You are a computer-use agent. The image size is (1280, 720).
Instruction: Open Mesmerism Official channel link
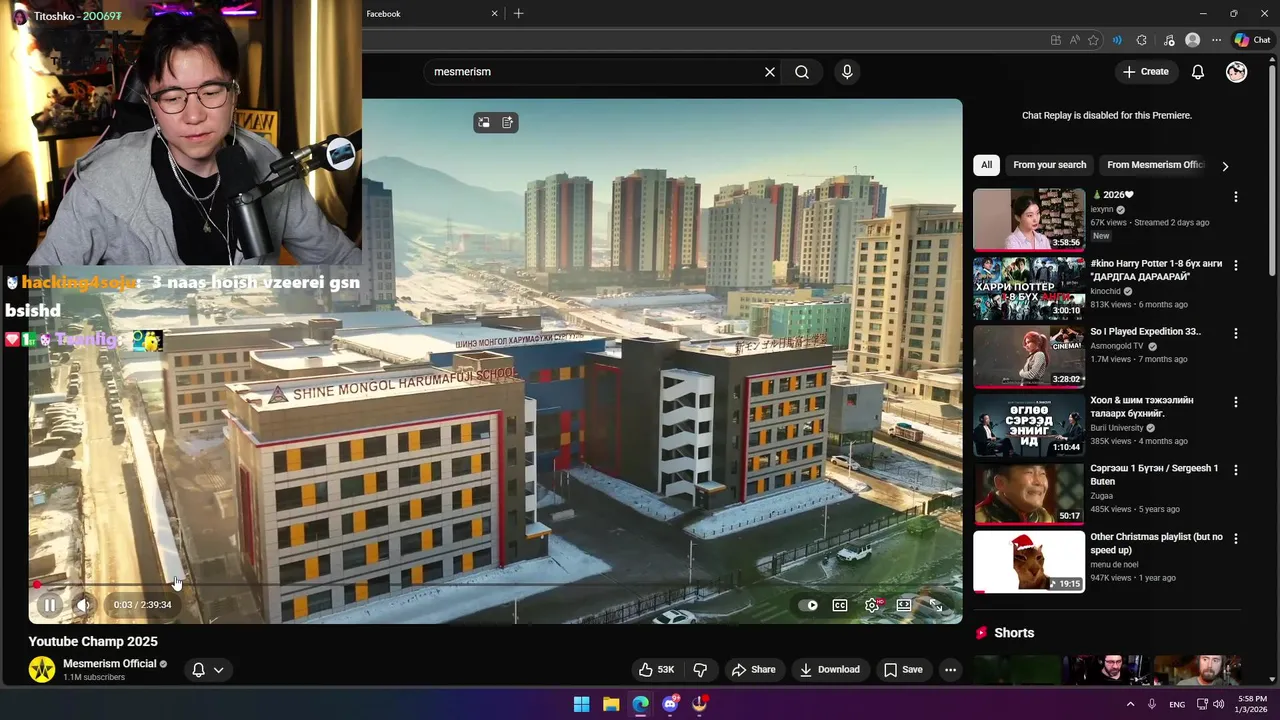pyautogui.click(x=110, y=664)
